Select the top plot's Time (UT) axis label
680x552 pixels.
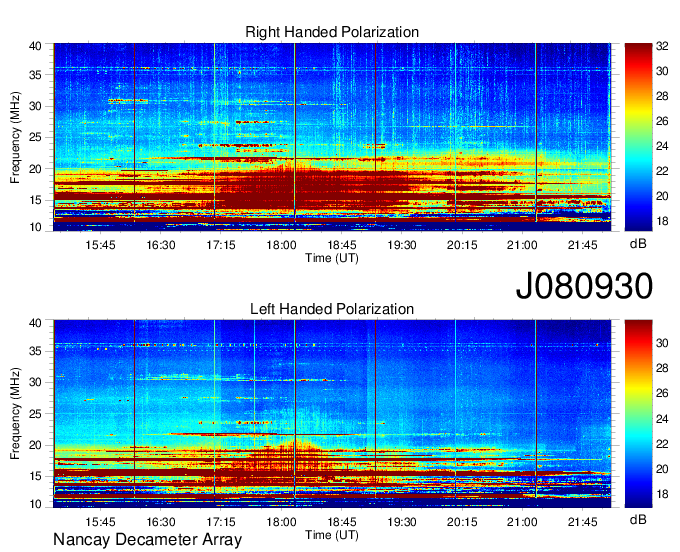coord(332,258)
